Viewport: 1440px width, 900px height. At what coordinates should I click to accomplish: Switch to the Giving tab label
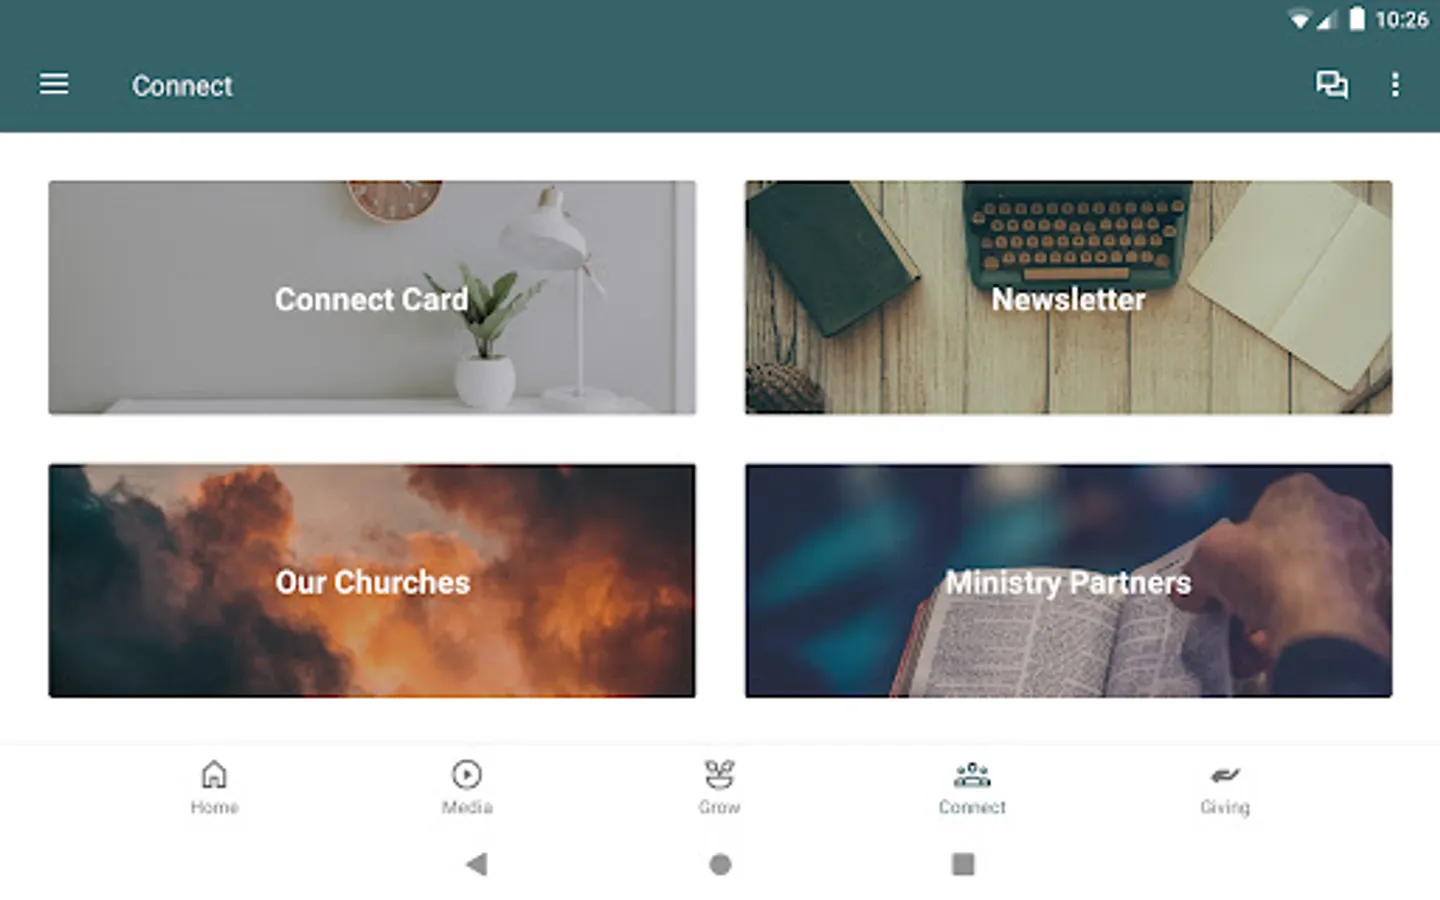tap(1225, 807)
